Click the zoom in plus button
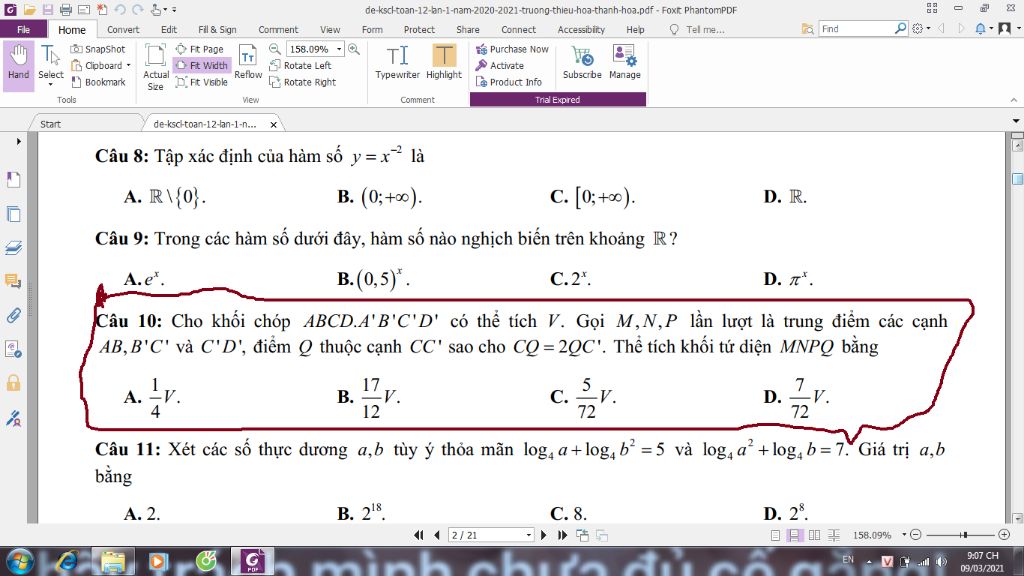The height and width of the screenshot is (576, 1024). click(1004, 535)
